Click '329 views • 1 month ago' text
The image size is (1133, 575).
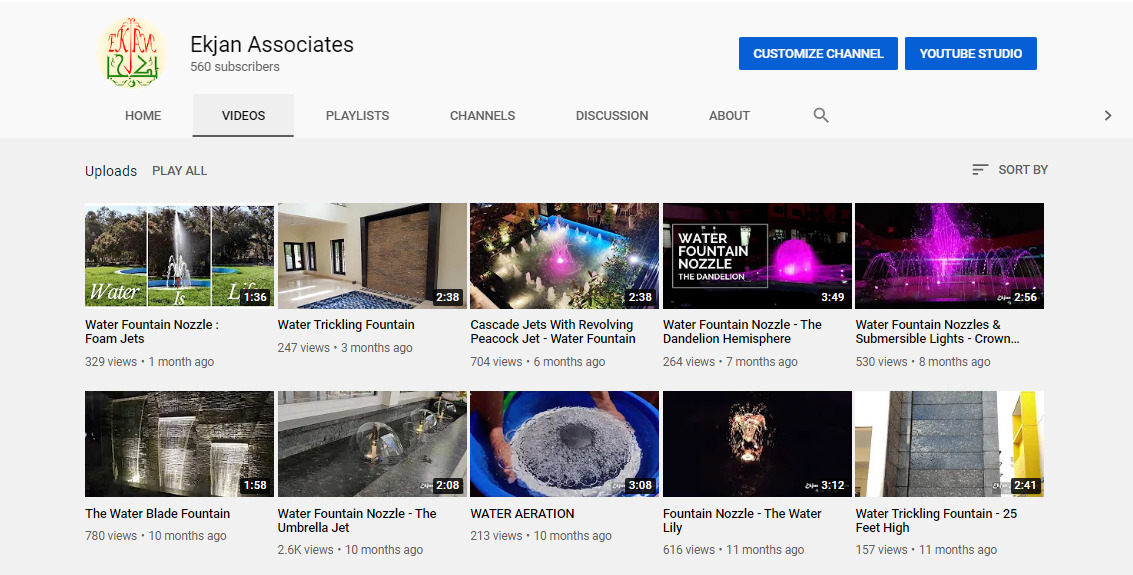point(150,362)
